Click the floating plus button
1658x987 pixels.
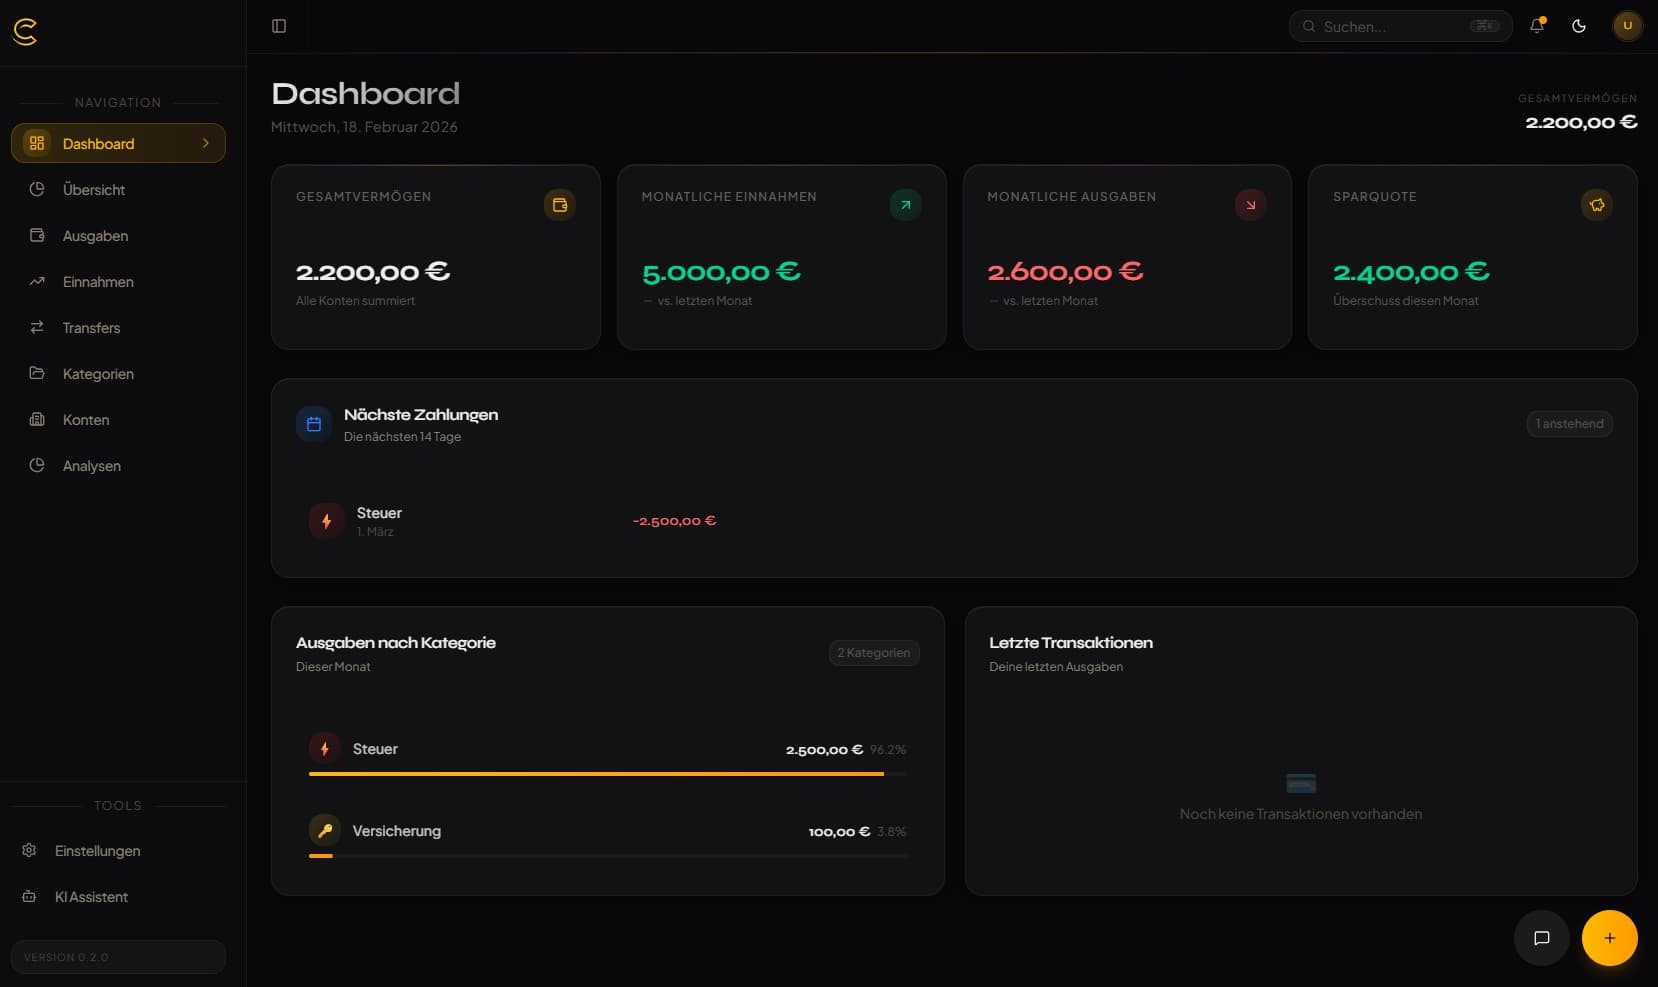tap(1609, 938)
